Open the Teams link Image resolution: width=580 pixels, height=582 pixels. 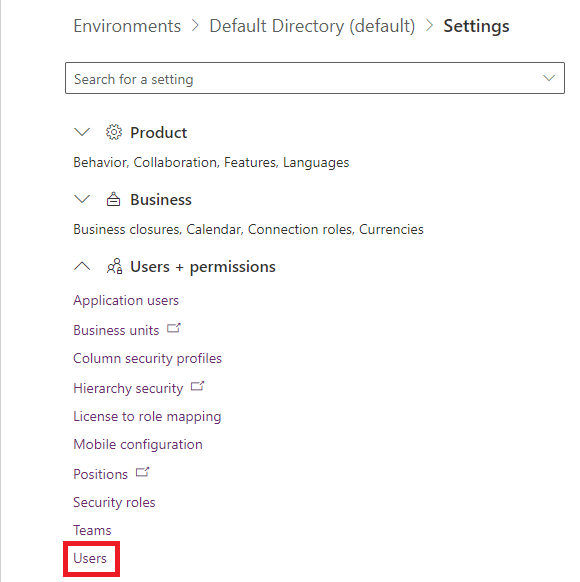tap(92, 530)
